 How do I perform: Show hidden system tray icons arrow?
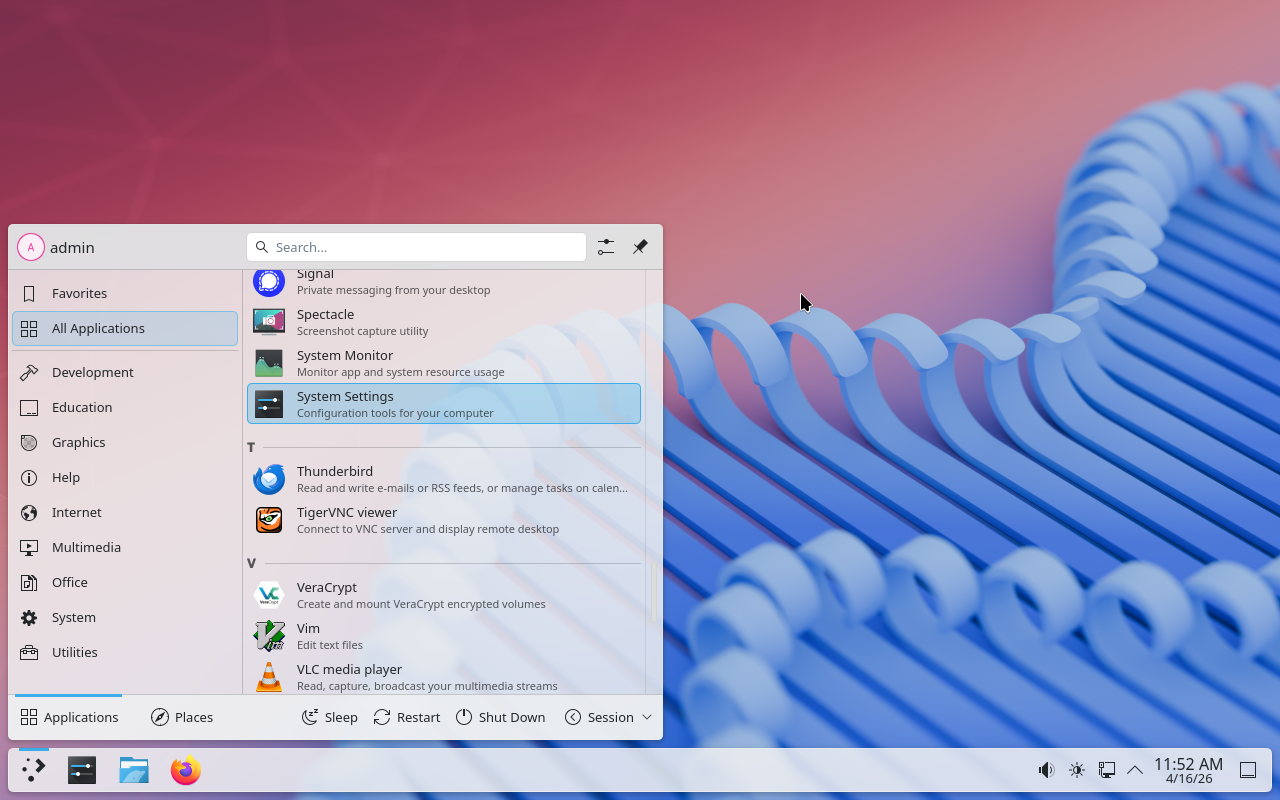tap(1135, 770)
